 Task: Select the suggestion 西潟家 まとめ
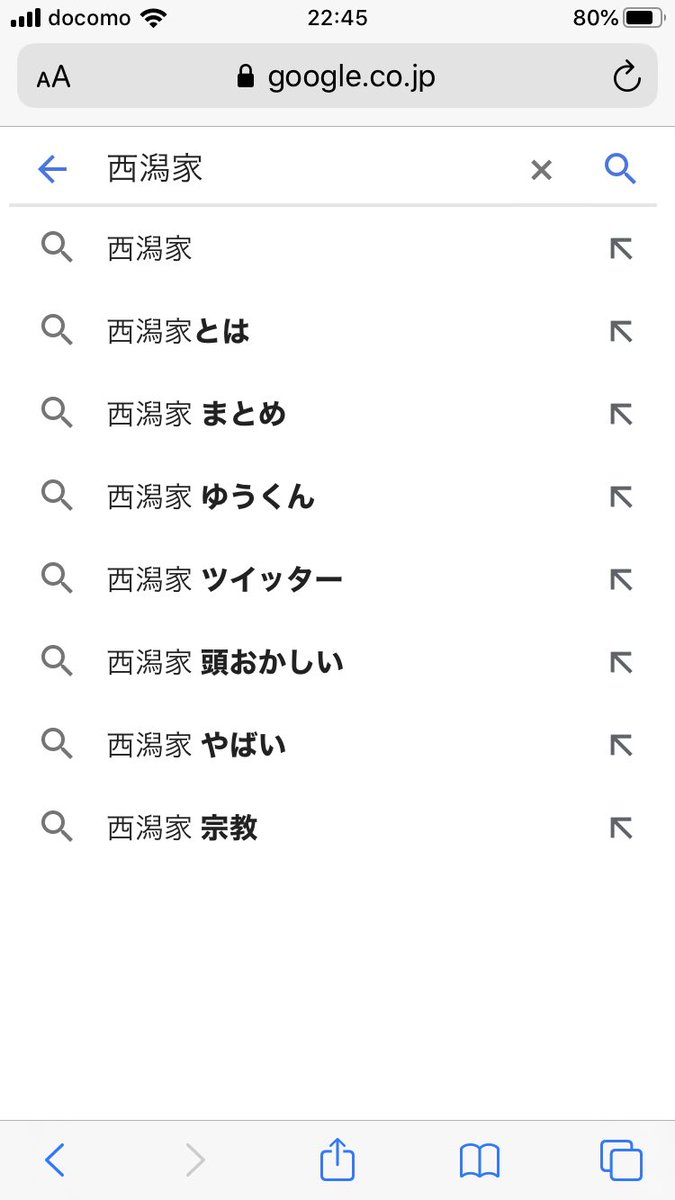click(x=337, y=414)
